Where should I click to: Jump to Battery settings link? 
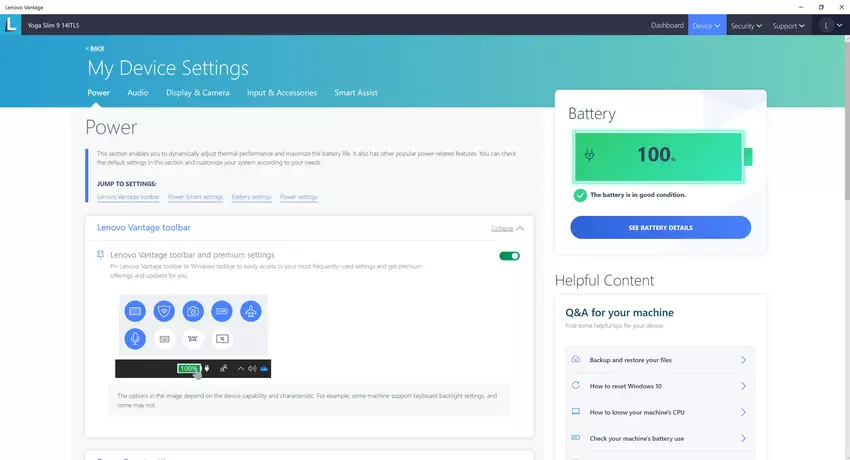pyautogui.click(x=251, y=197)
